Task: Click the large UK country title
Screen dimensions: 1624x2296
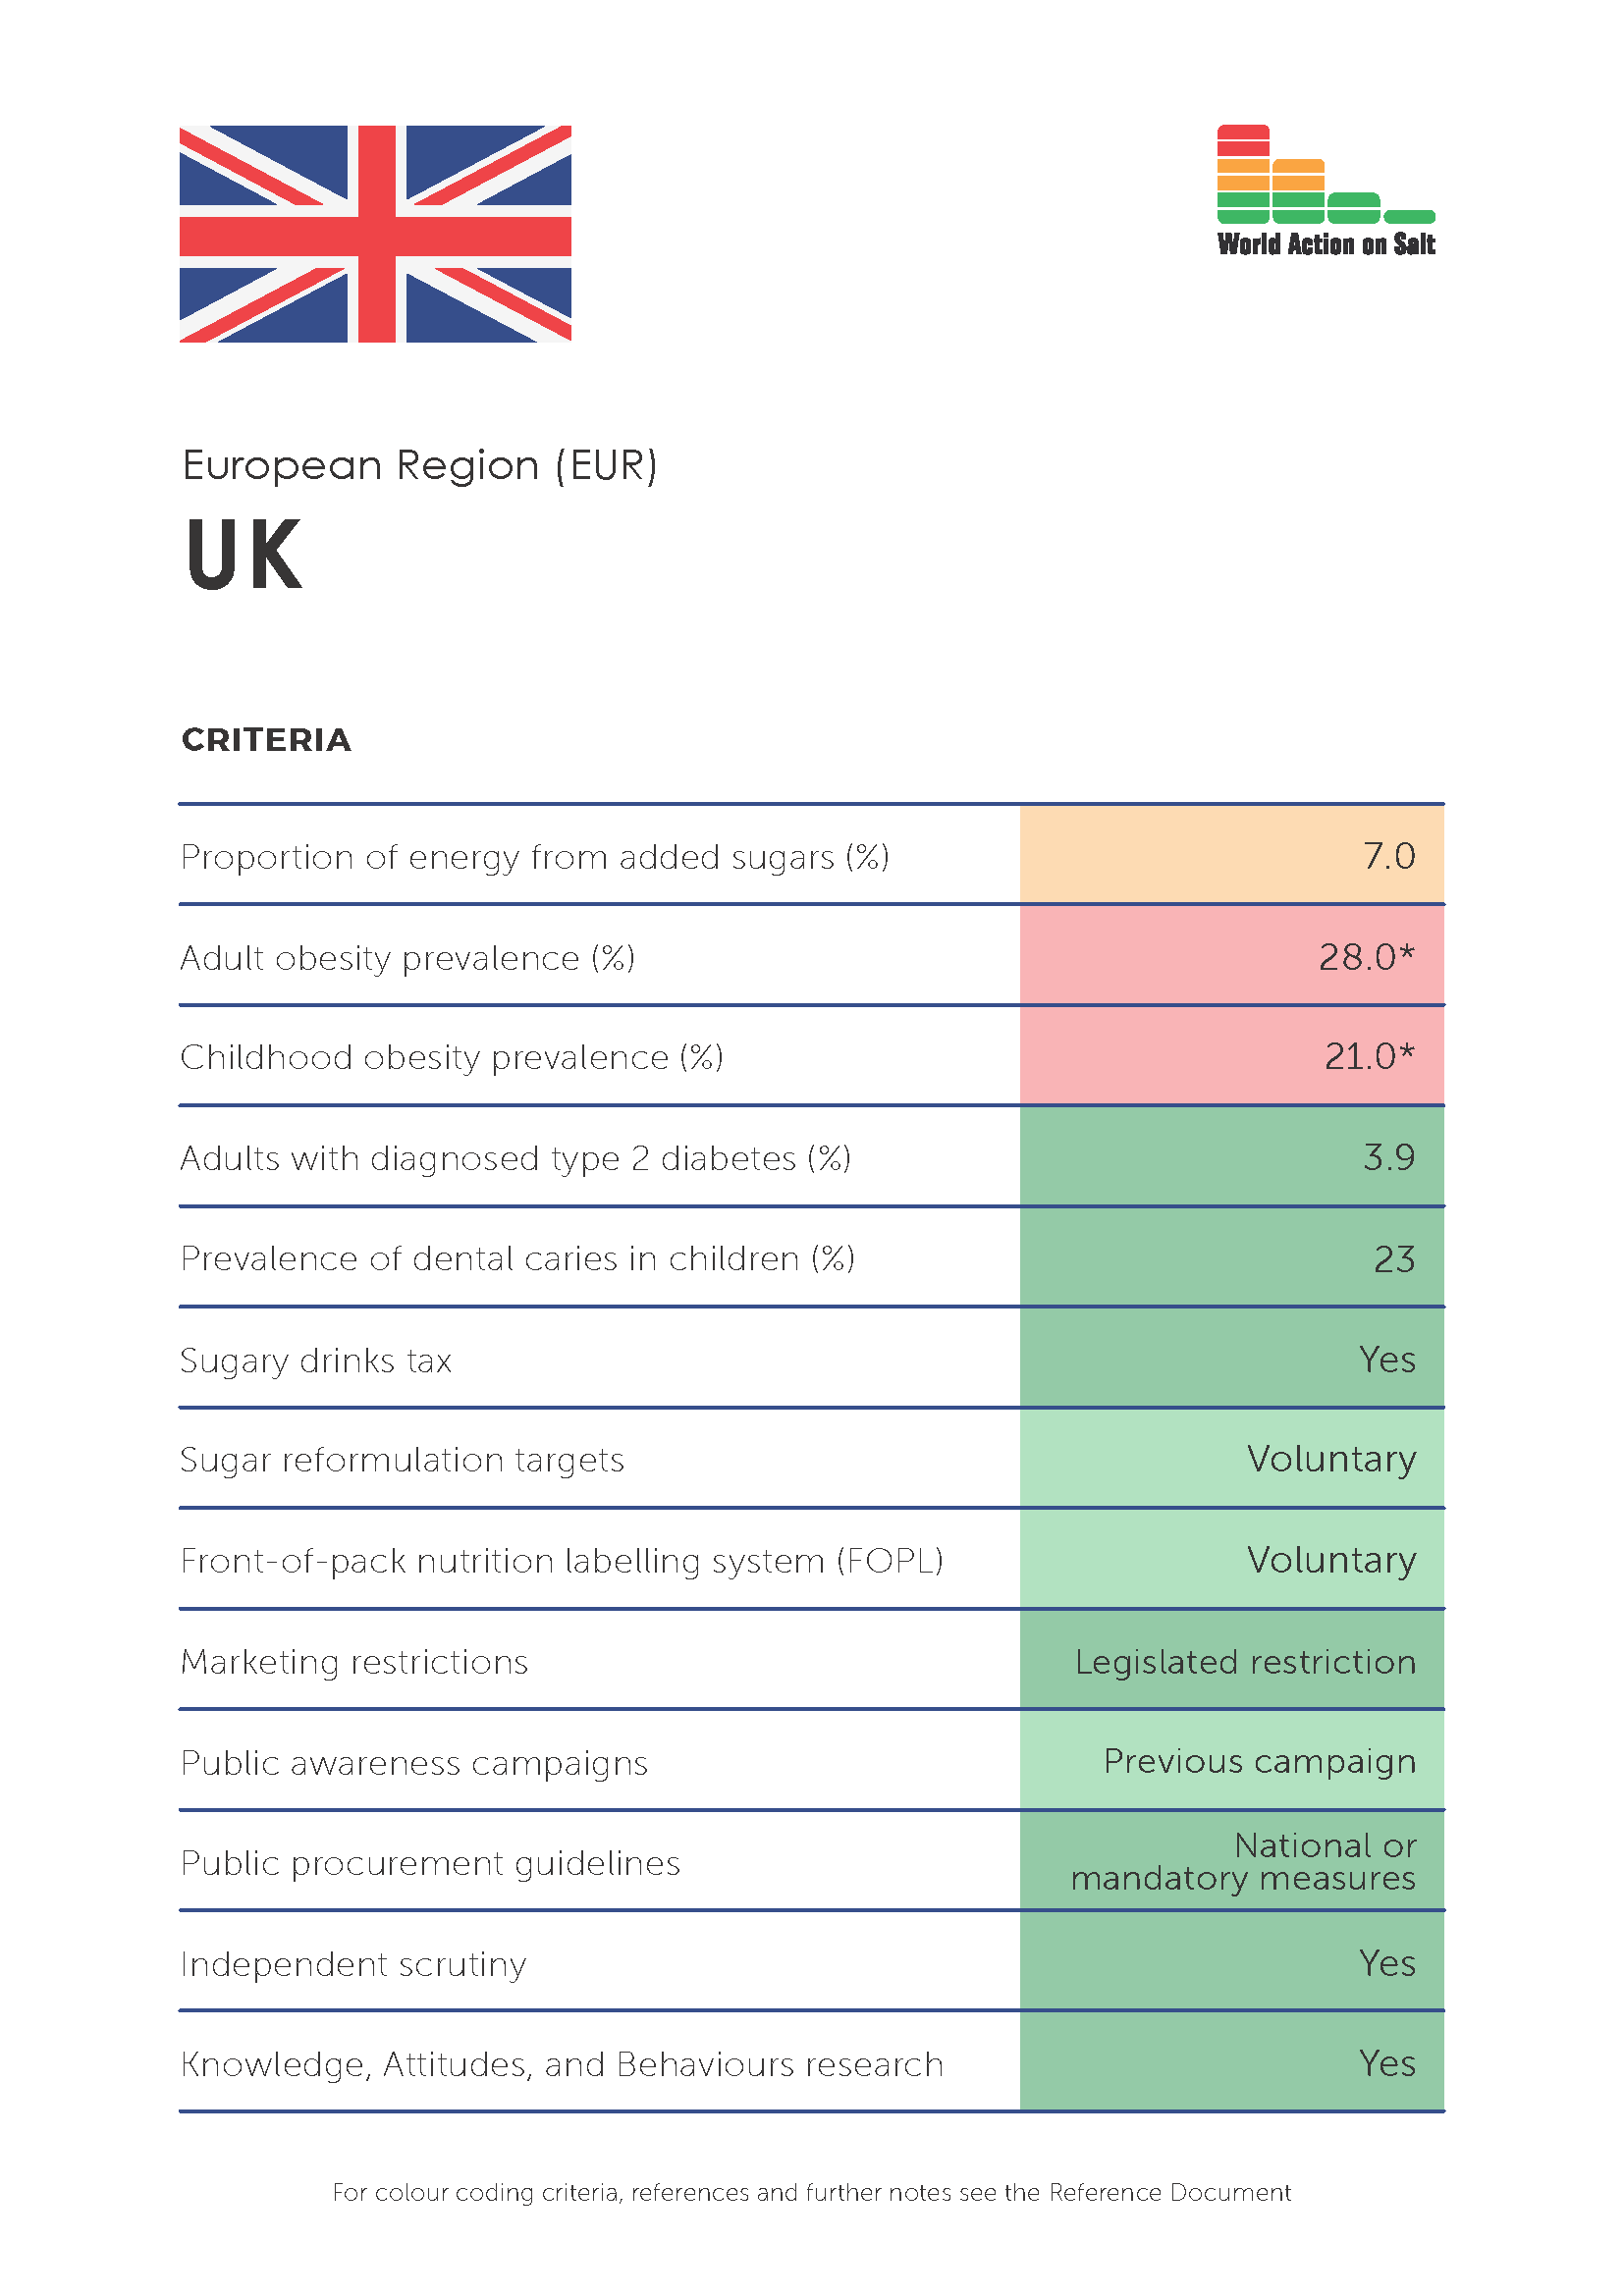Action: pos(243,555)
